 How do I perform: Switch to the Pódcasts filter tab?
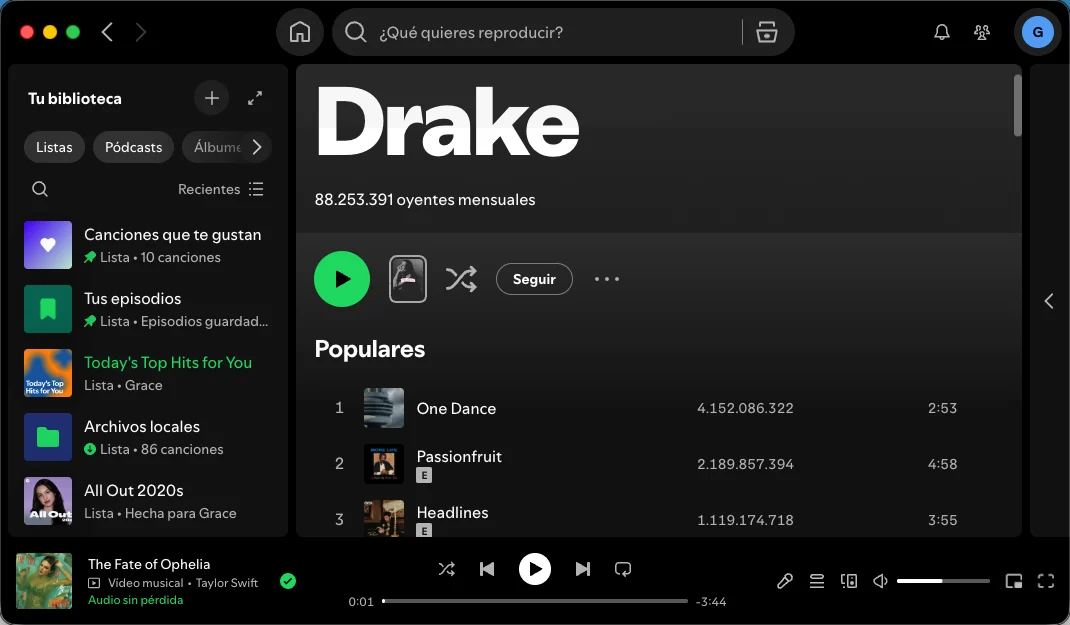[133, 147]
